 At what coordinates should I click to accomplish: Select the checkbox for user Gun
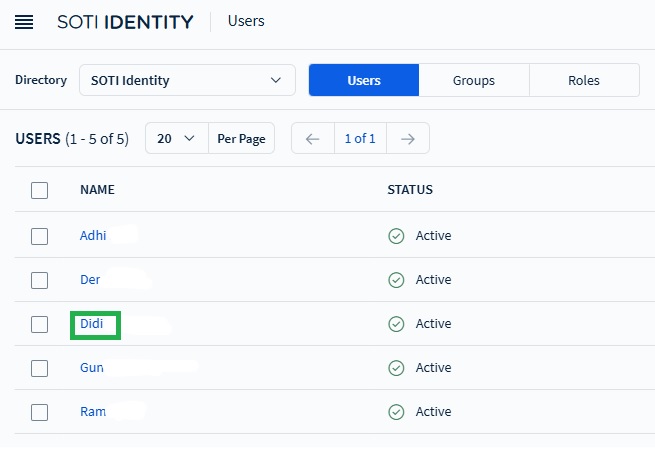point(40,368)
